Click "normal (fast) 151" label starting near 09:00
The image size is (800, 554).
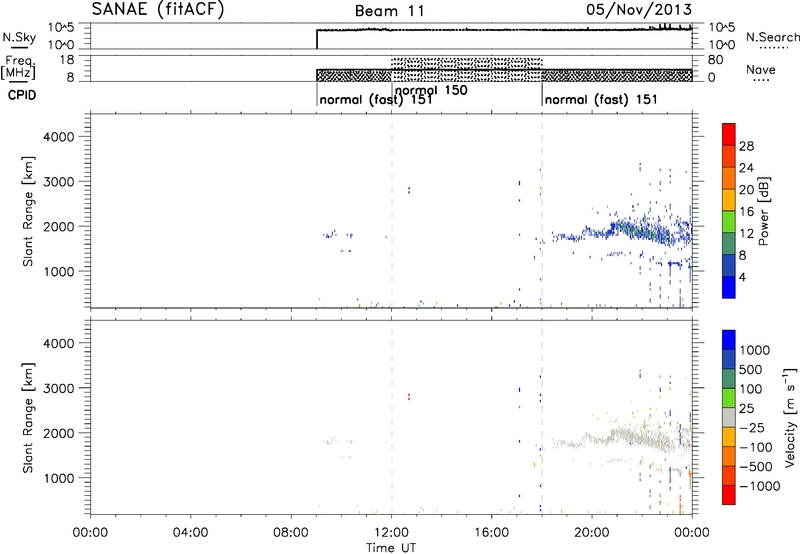tap(376, 99)
